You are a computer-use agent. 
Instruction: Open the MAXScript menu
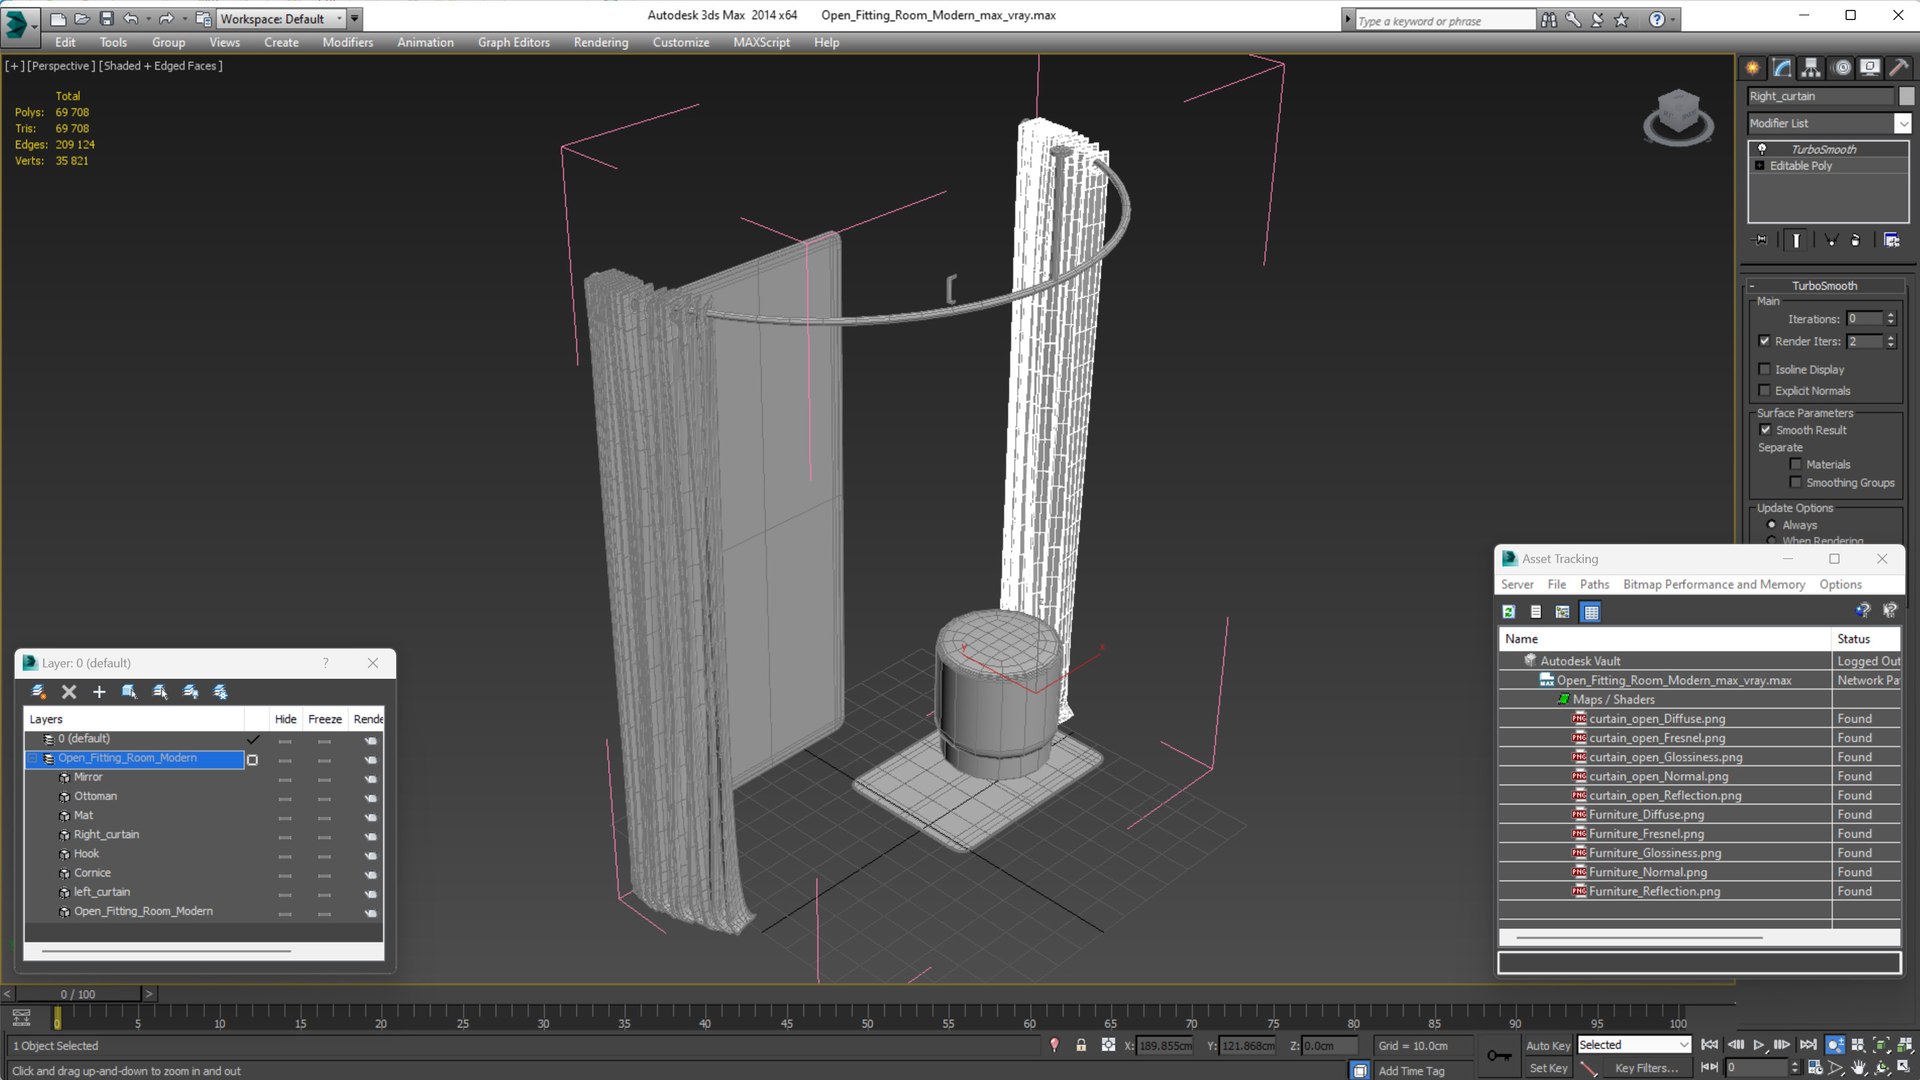coord(761,42)
